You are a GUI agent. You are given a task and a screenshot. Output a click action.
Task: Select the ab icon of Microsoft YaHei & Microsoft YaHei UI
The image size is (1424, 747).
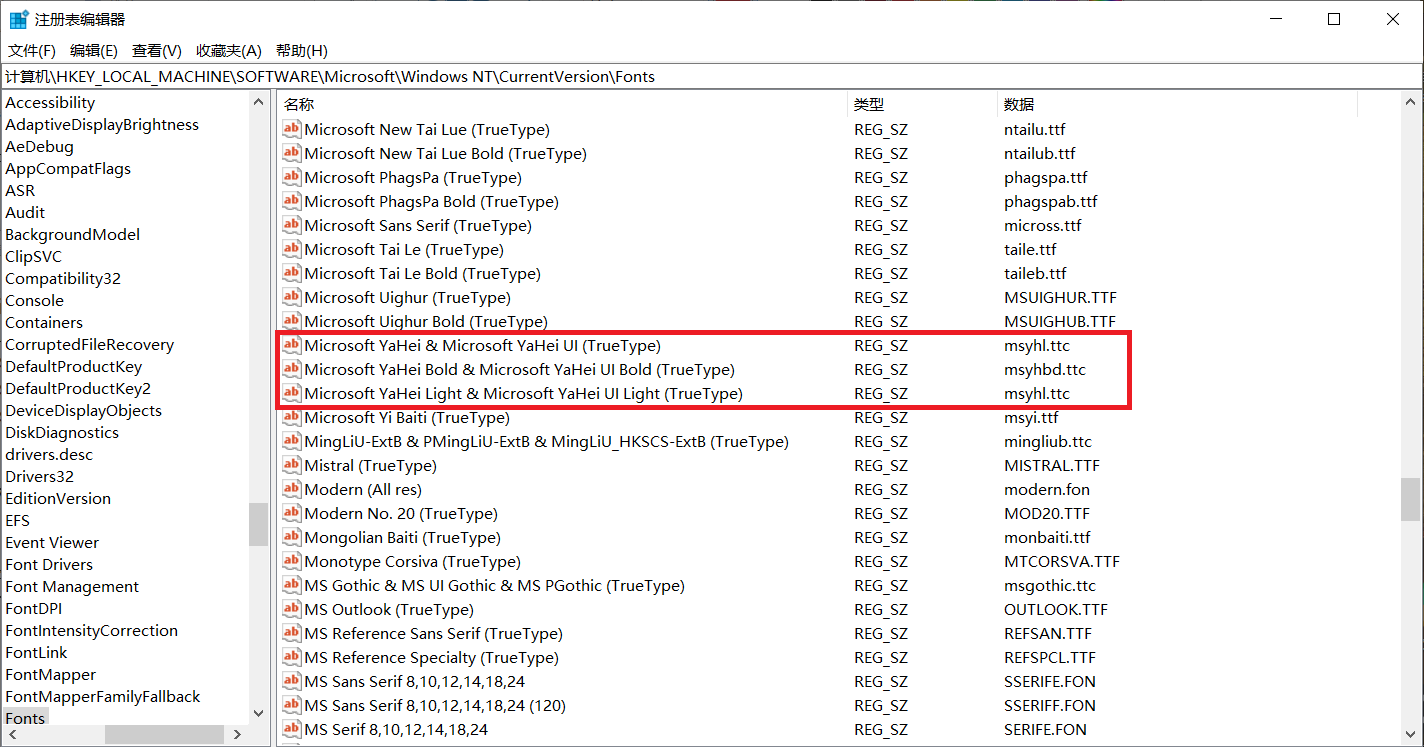[x=292, y=345]
